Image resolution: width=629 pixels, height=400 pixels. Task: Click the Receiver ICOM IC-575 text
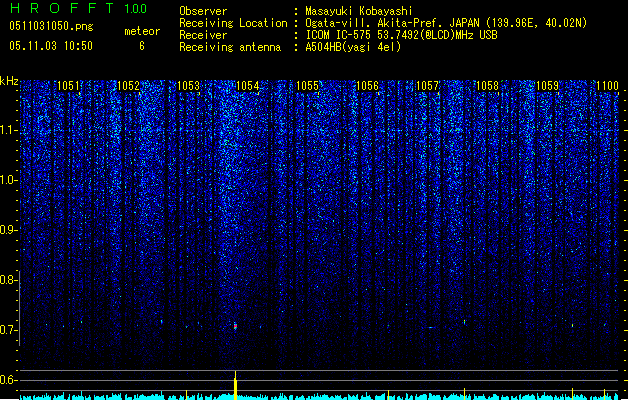point(401,35)
